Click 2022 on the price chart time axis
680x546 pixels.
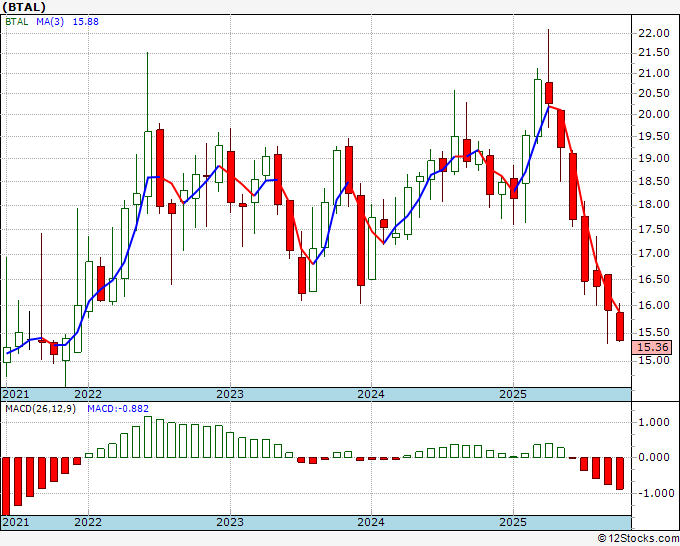[x=88, y=394]
